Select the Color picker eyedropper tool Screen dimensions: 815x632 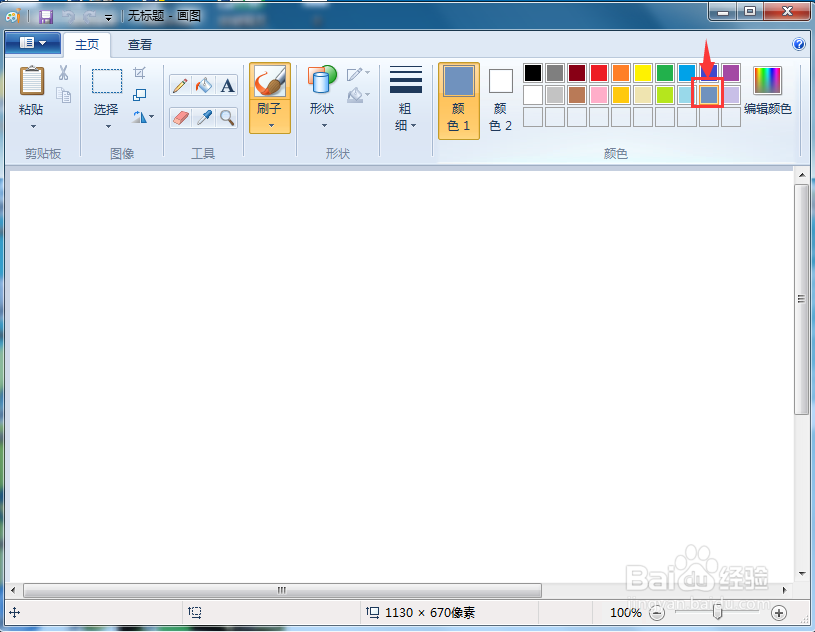point(204,118)
